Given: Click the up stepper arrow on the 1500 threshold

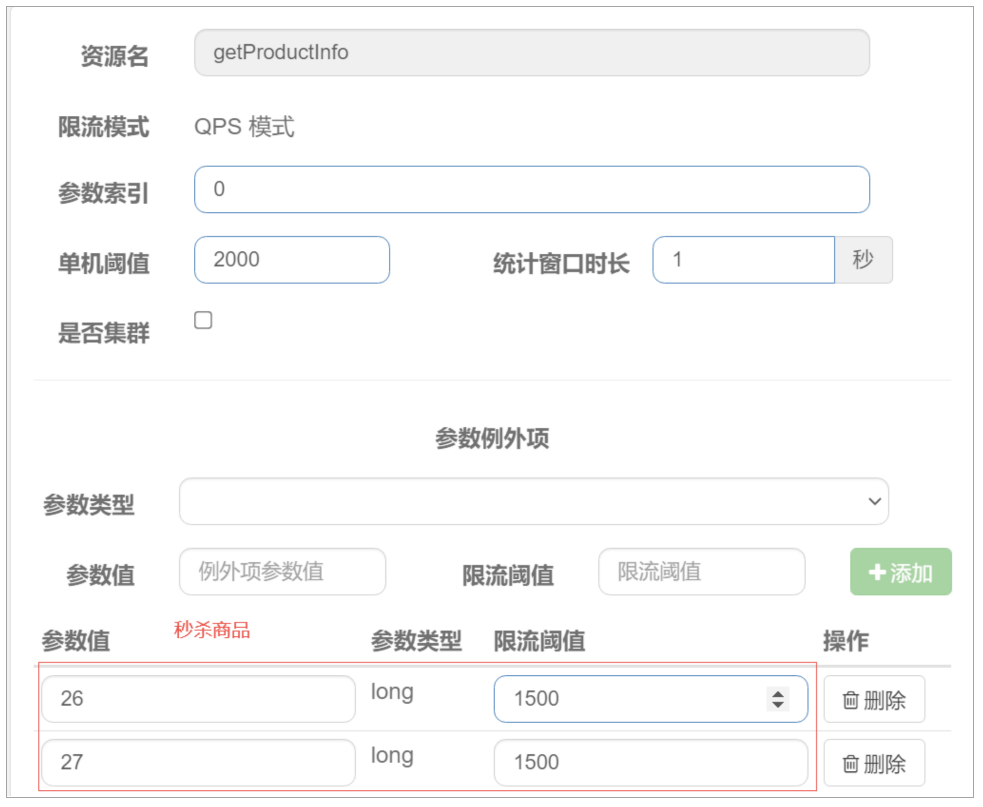Looking at the screenshot, I should 778,692.
